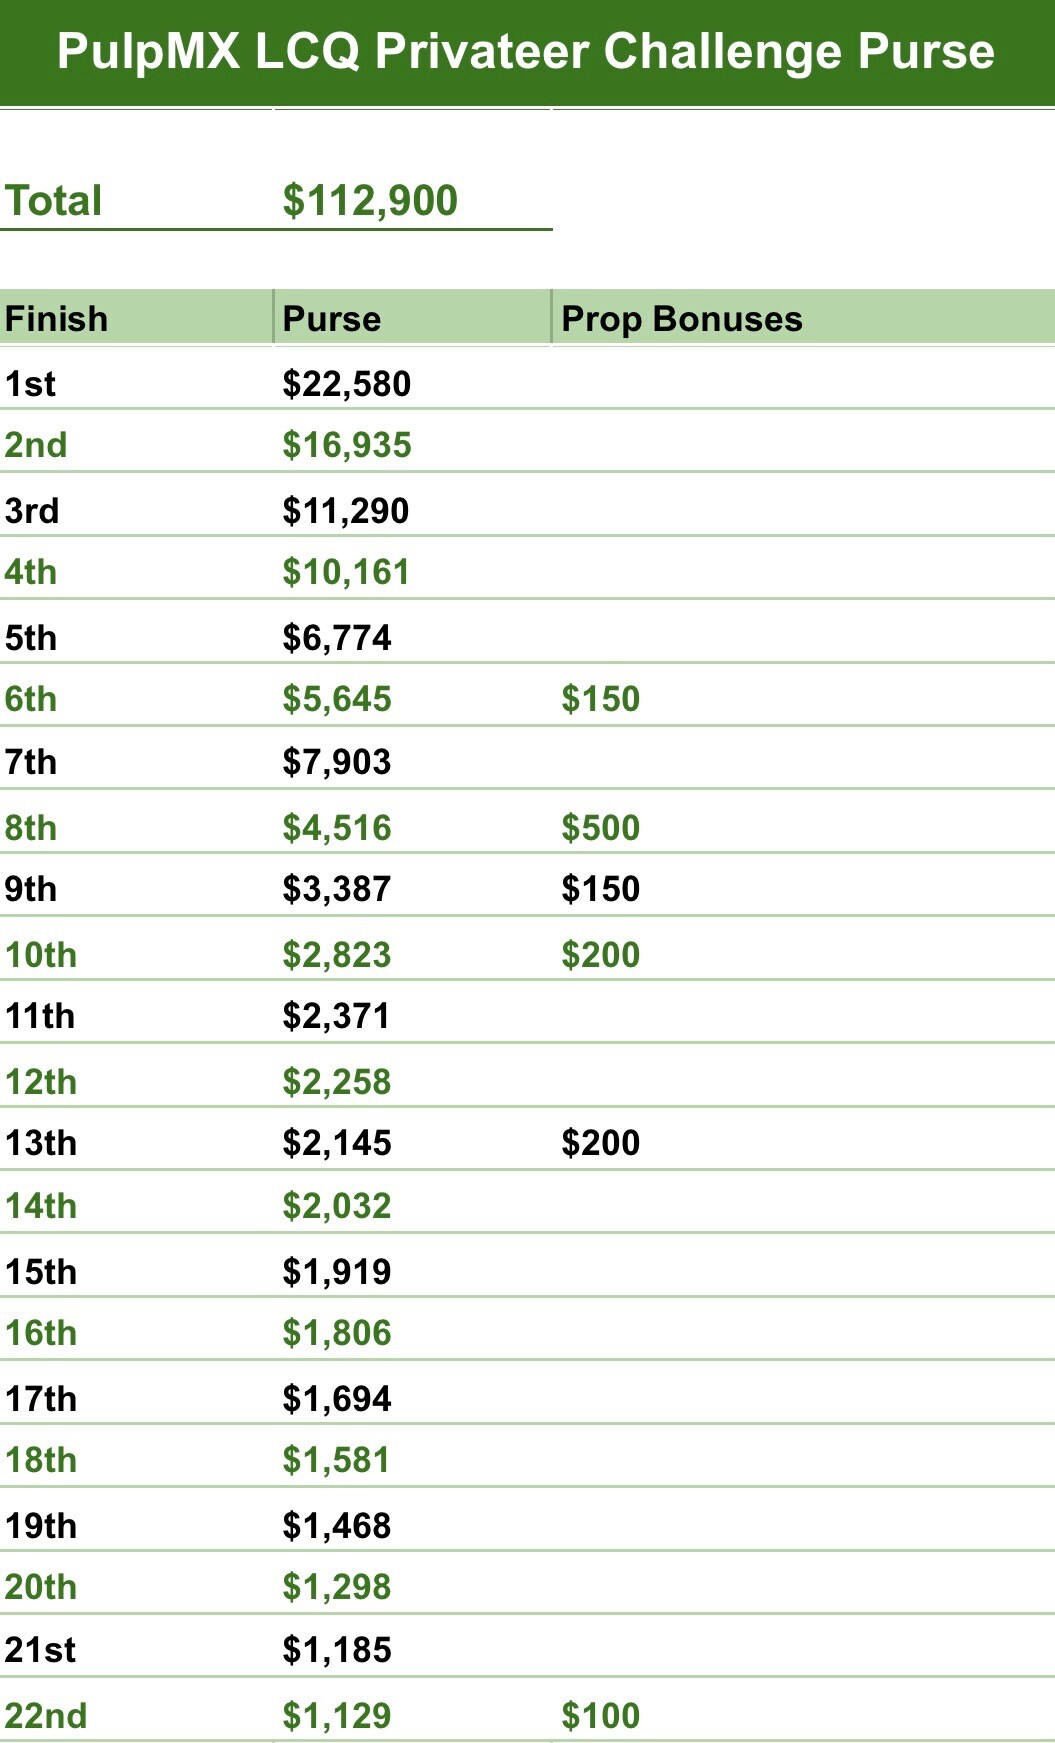Screen dimensions: 1055x1743
Task: Click the 15th finish cell
Action: pyautogui.click(x=41, y=1272)
